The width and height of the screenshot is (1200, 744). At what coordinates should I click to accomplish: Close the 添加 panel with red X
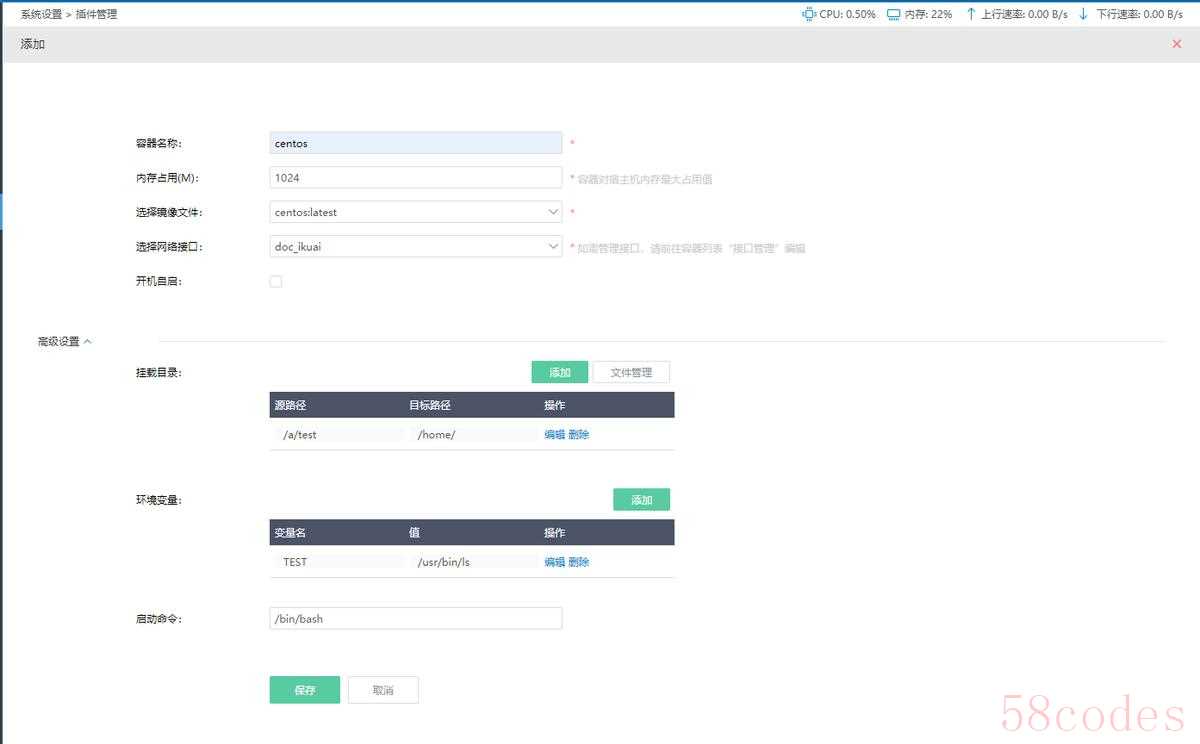1176,44
